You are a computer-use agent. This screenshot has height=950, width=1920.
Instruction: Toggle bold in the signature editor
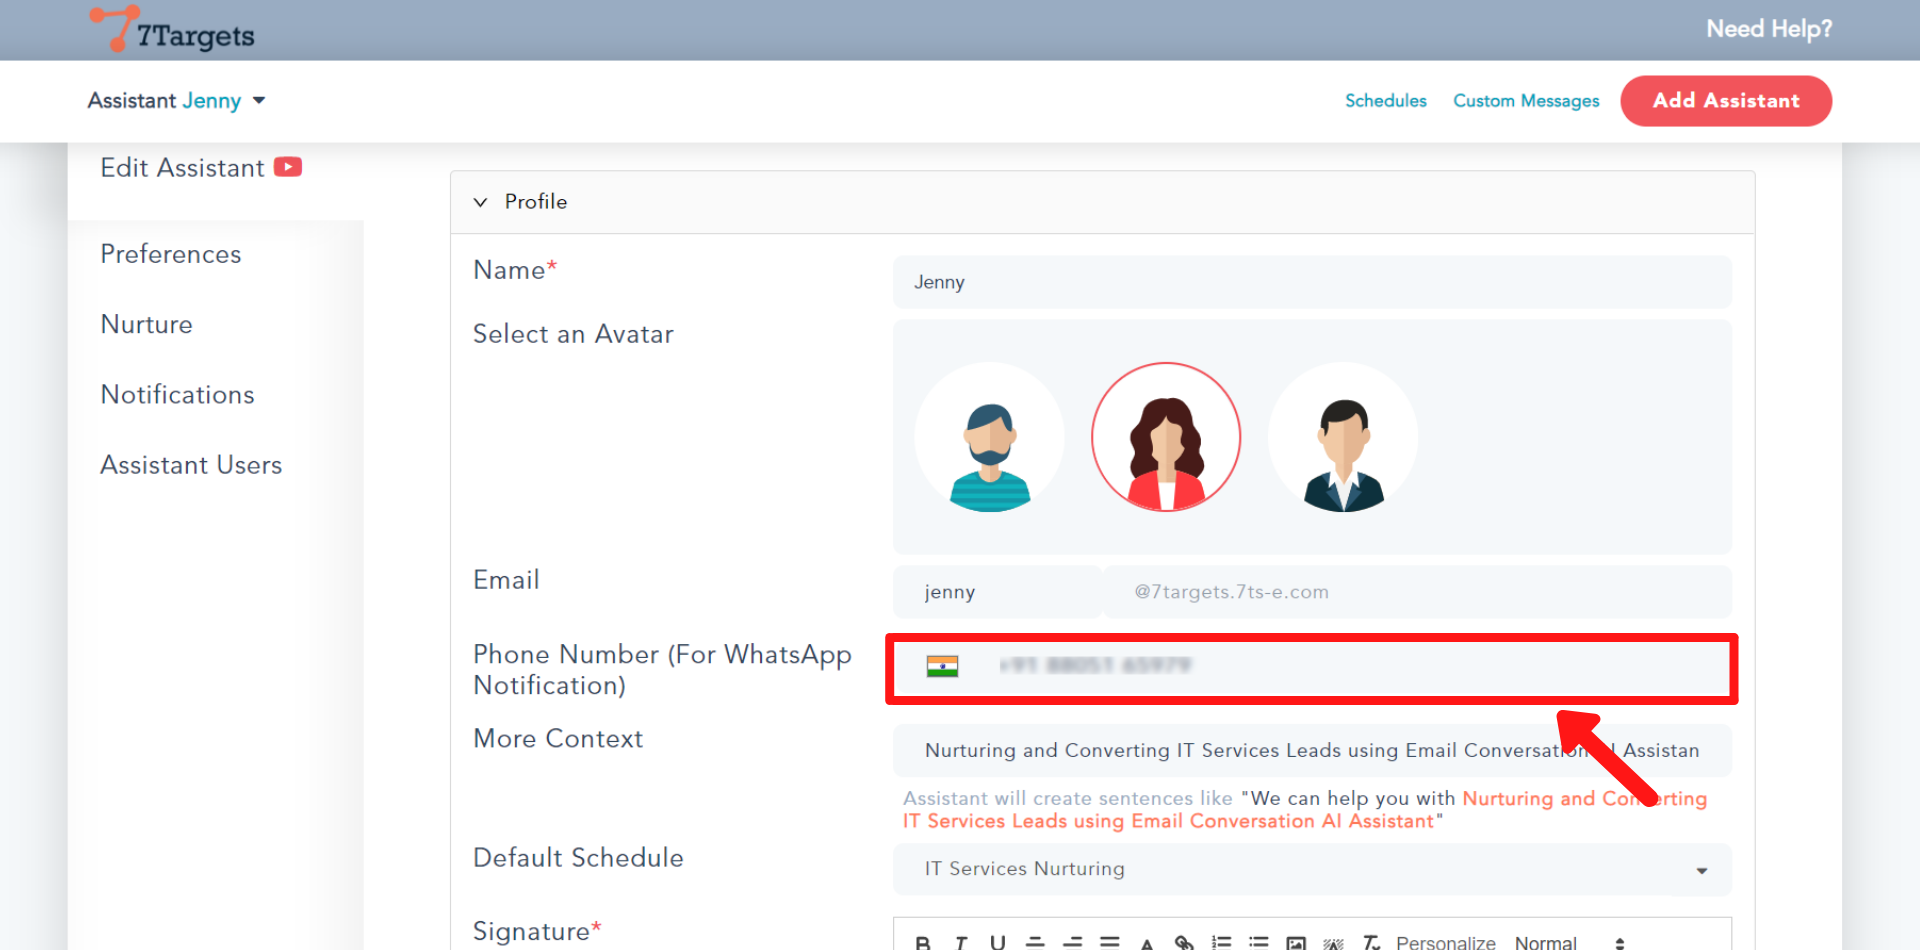tap(923, 942)
